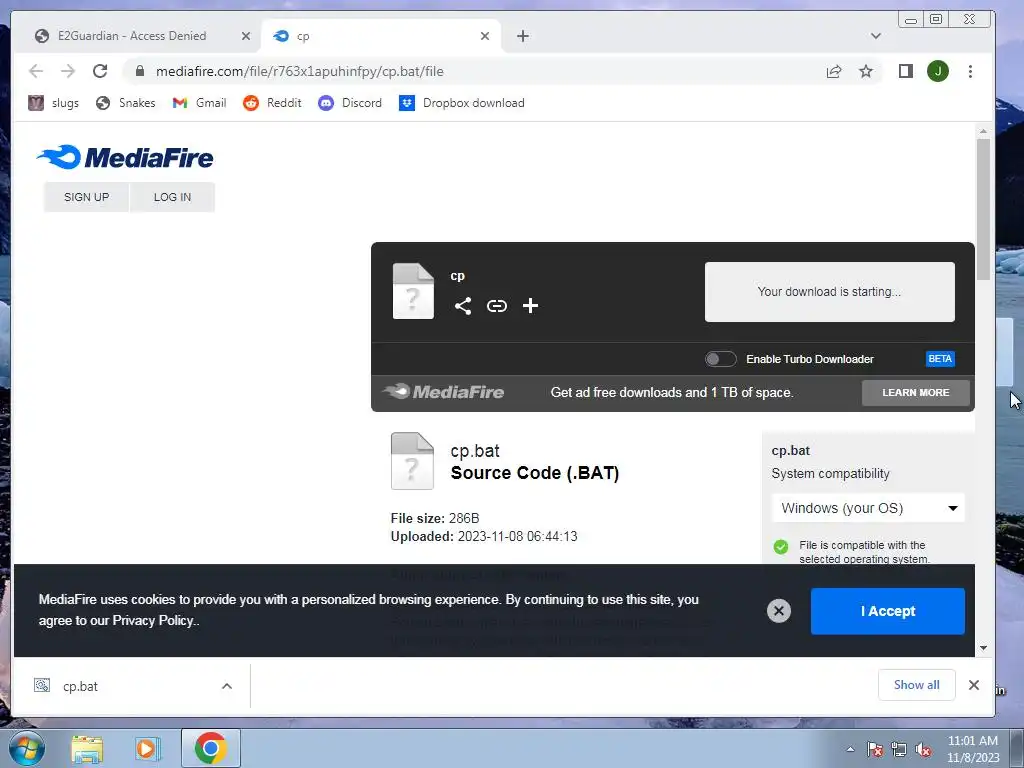Go back to the previous page
1024x768 pixels.
point(36,71)
